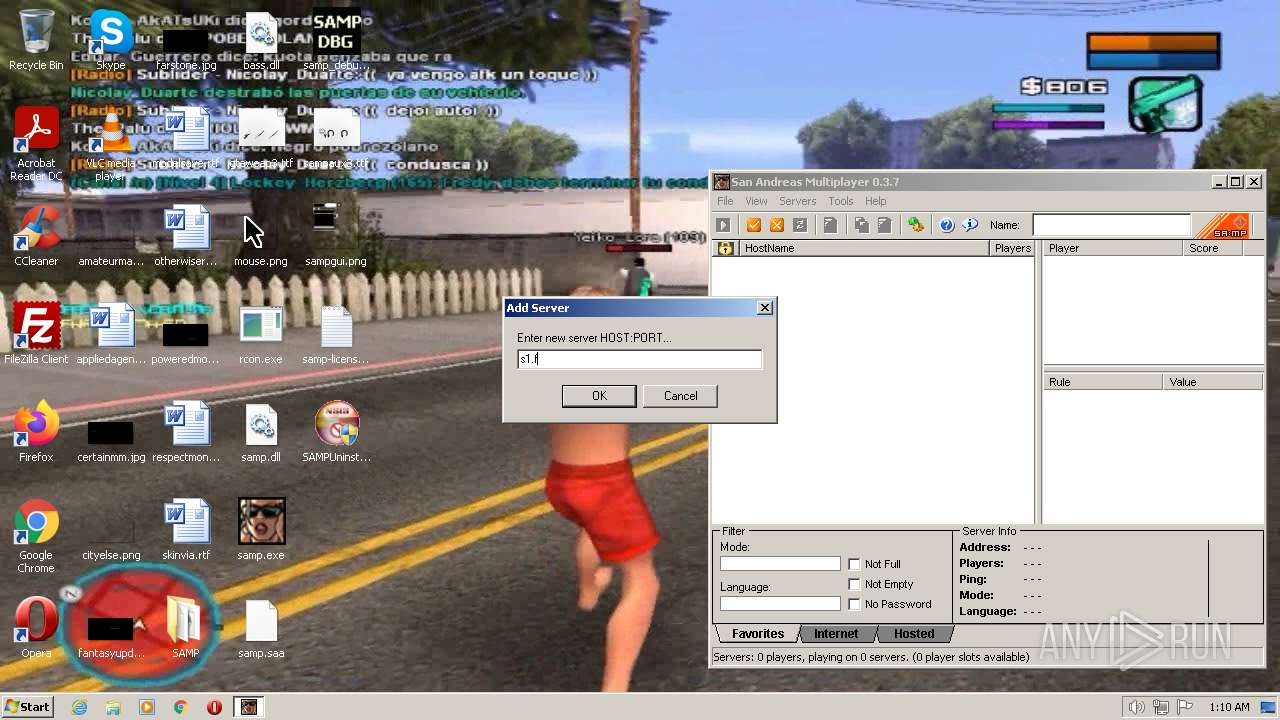Click the taskbar clock showing 1:10 AM
This screenshot has height=720, width=1280.
[1229, 707]
